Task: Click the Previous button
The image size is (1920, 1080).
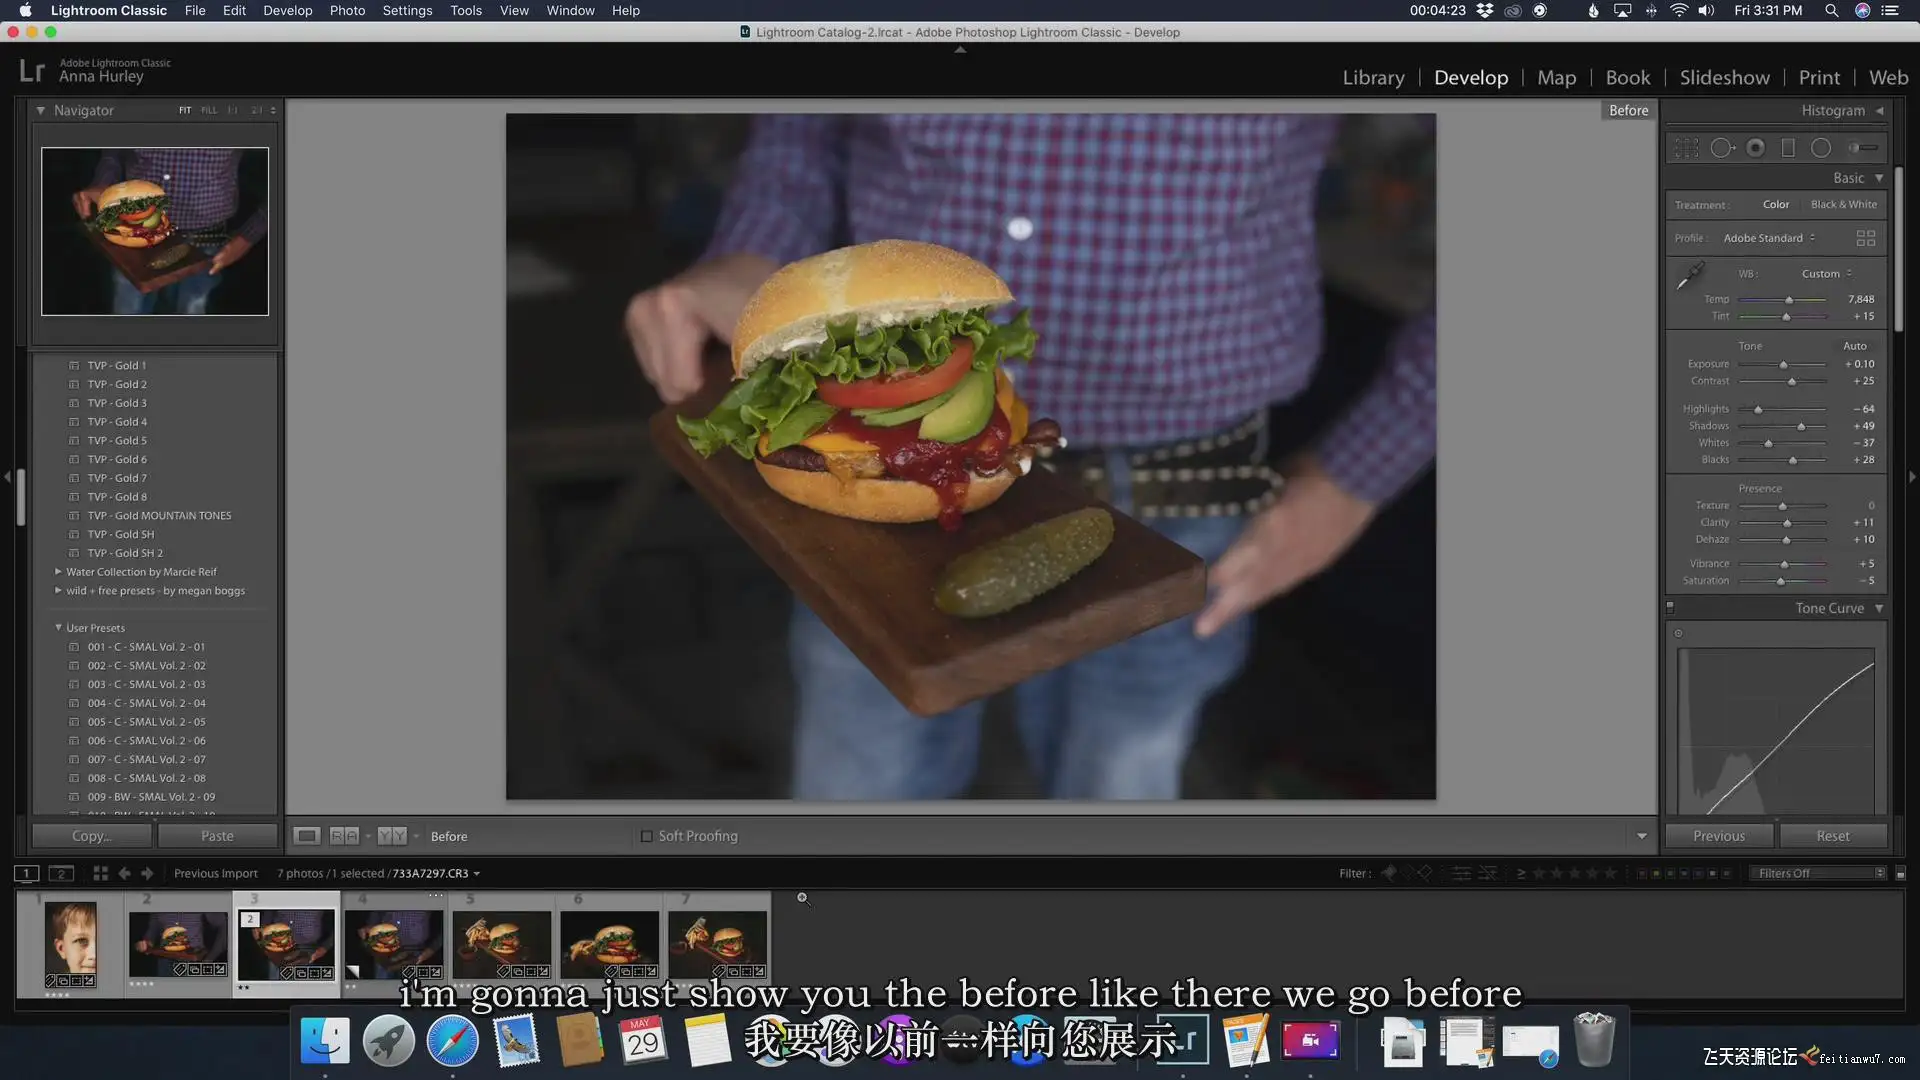Action: [x=1719, y=836]
